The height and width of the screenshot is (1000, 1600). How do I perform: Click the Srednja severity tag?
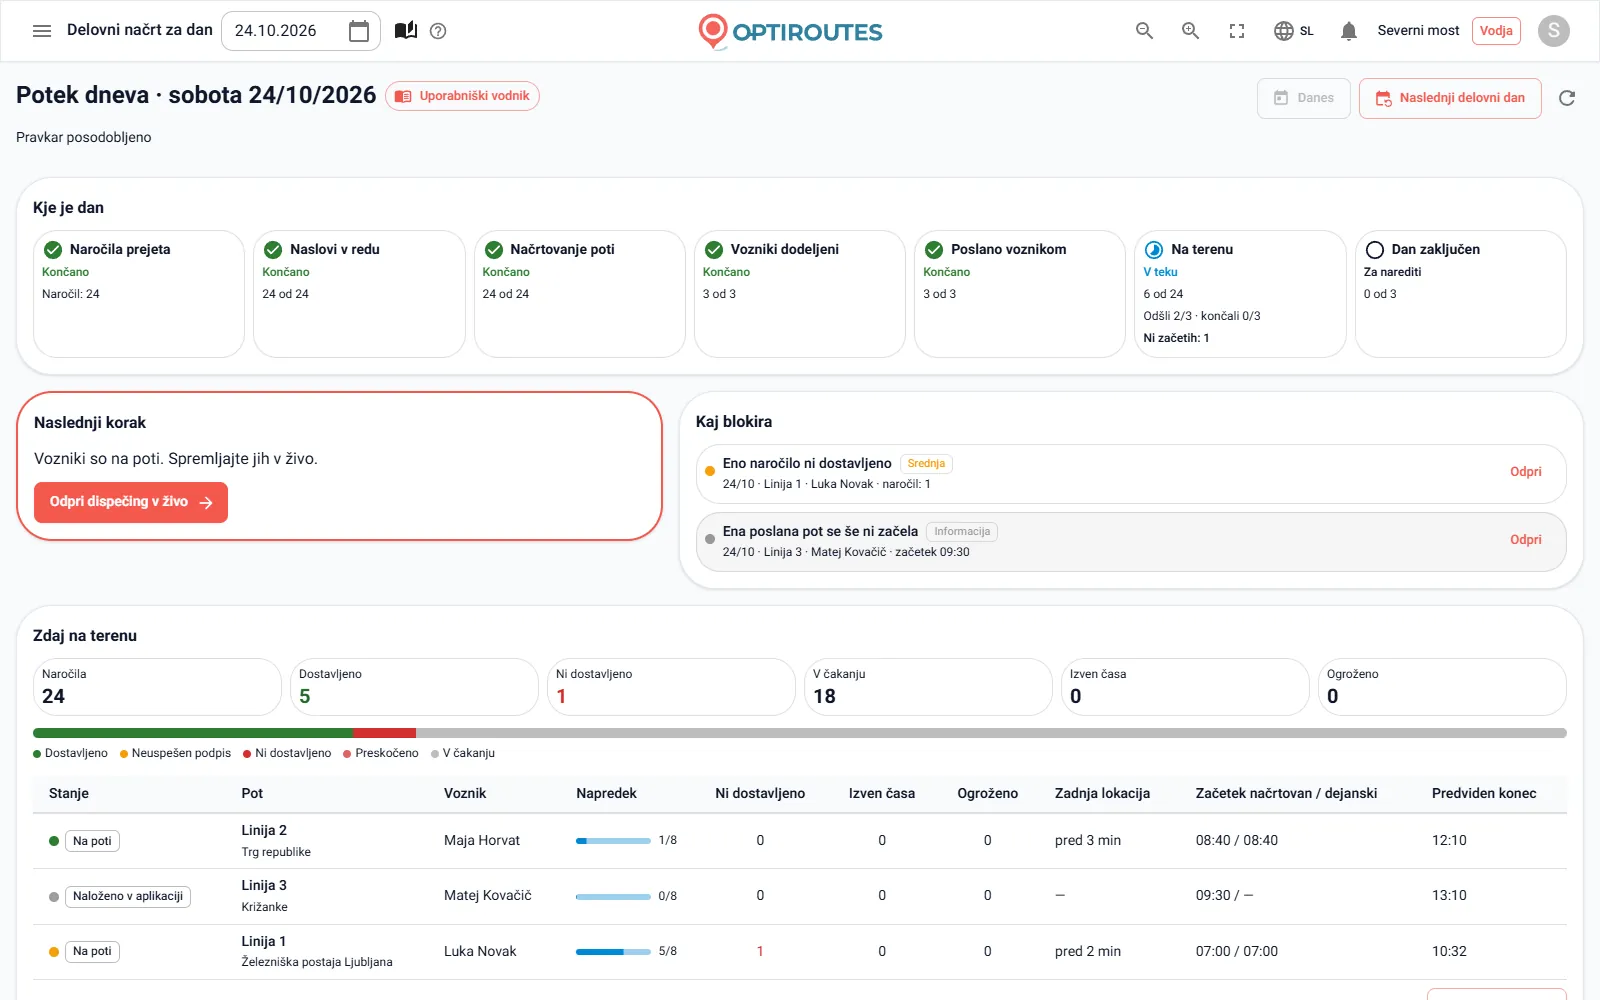(926, 464)
